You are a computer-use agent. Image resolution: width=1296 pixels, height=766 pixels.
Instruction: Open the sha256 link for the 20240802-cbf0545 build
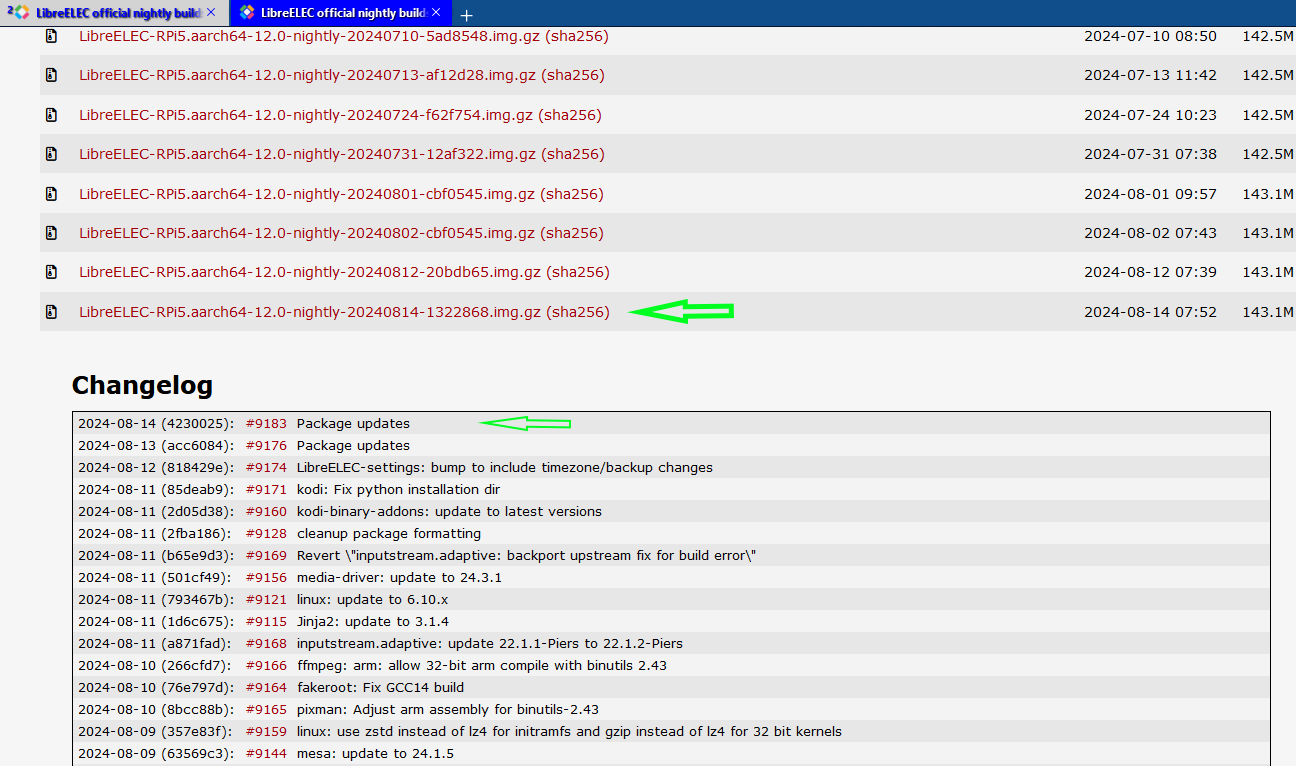click(573, 233)
